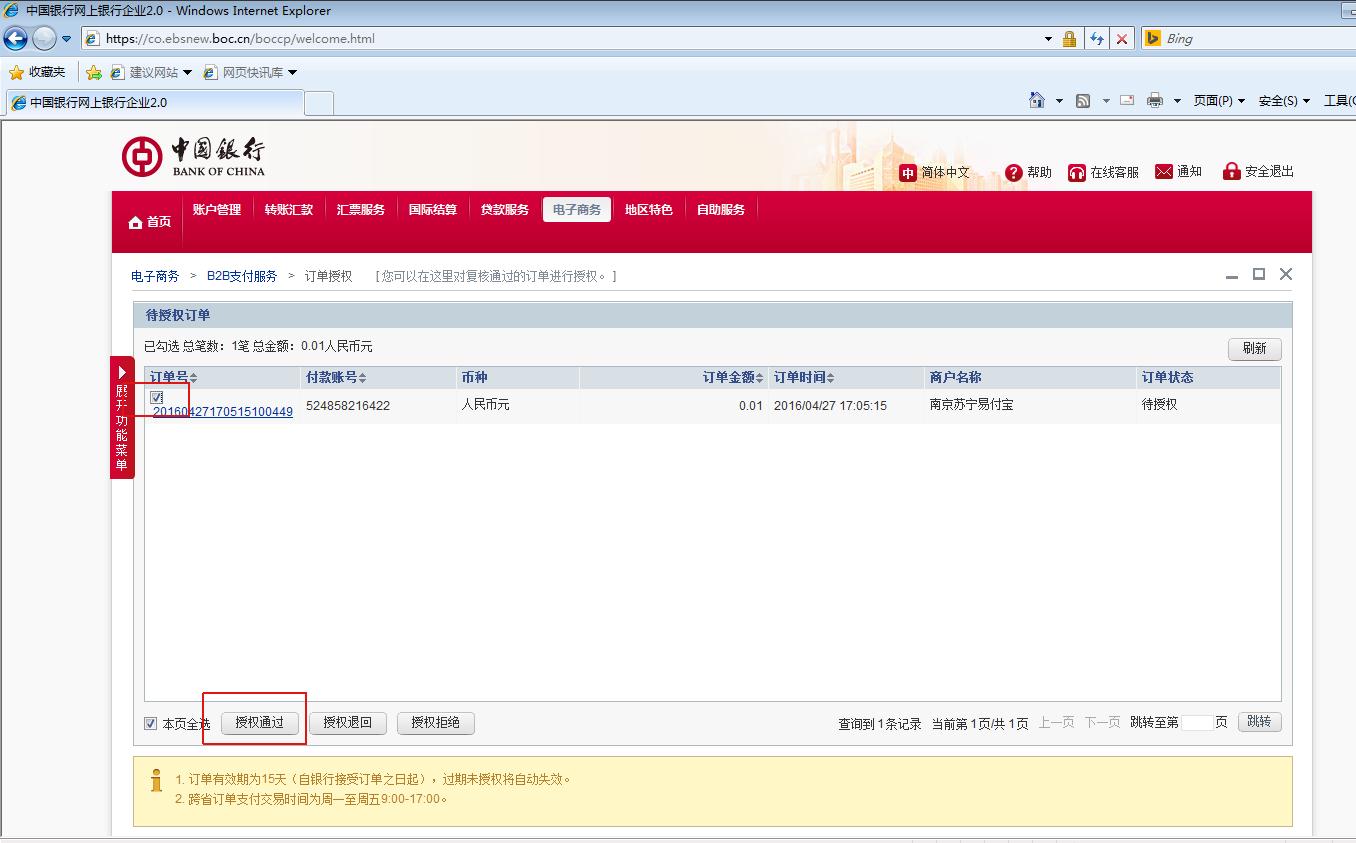Open 通知 envelope notification icon
The height and width of the screenshot is (843, 1356).
pyautogui.click(x=1163, y=171)
